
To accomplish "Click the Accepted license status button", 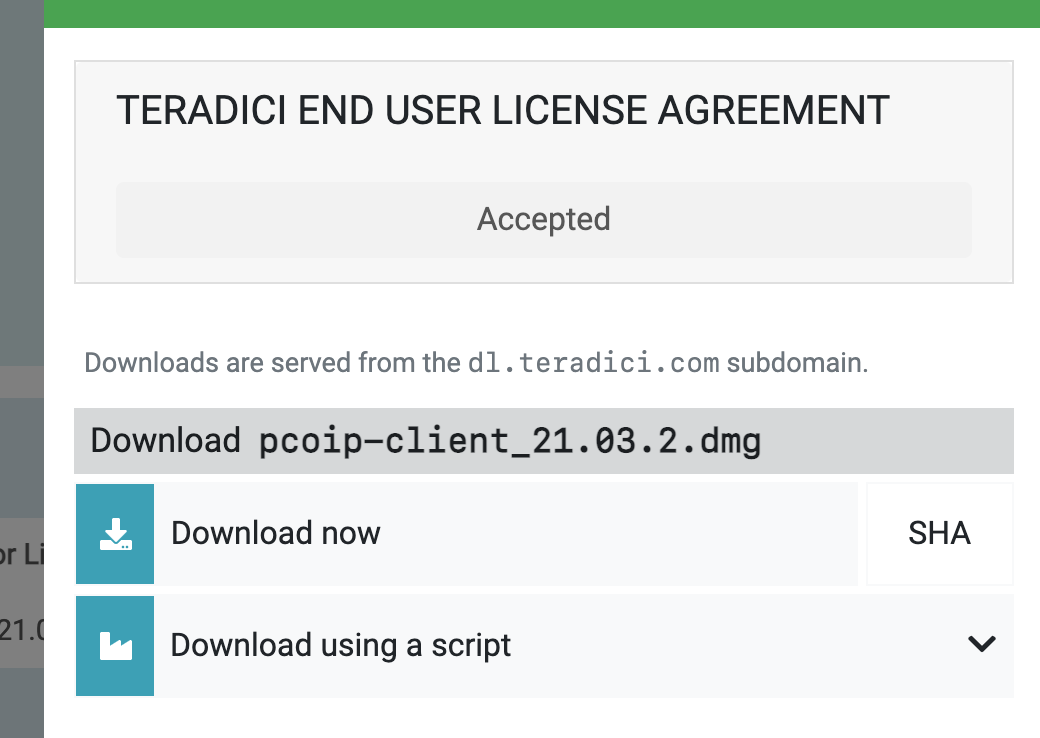I will coord(543,219).
